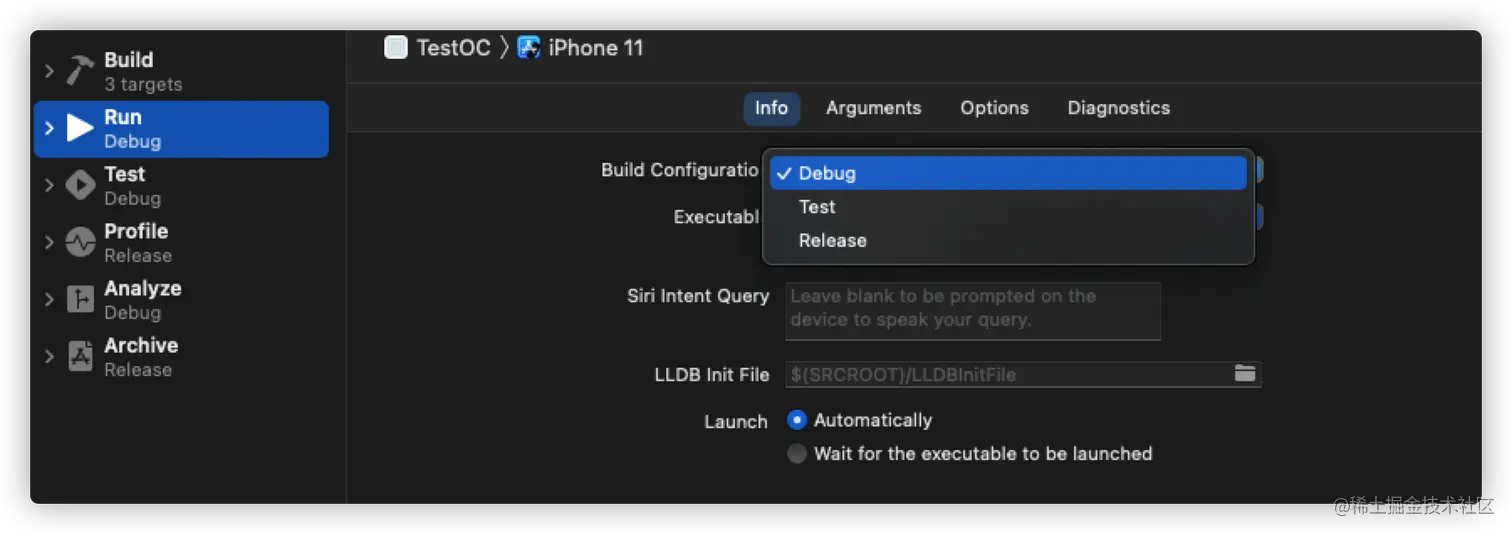Click the iPhone 11 simulator app icon
Viewport: 1512px width, 534px height.
coord(529,47)
